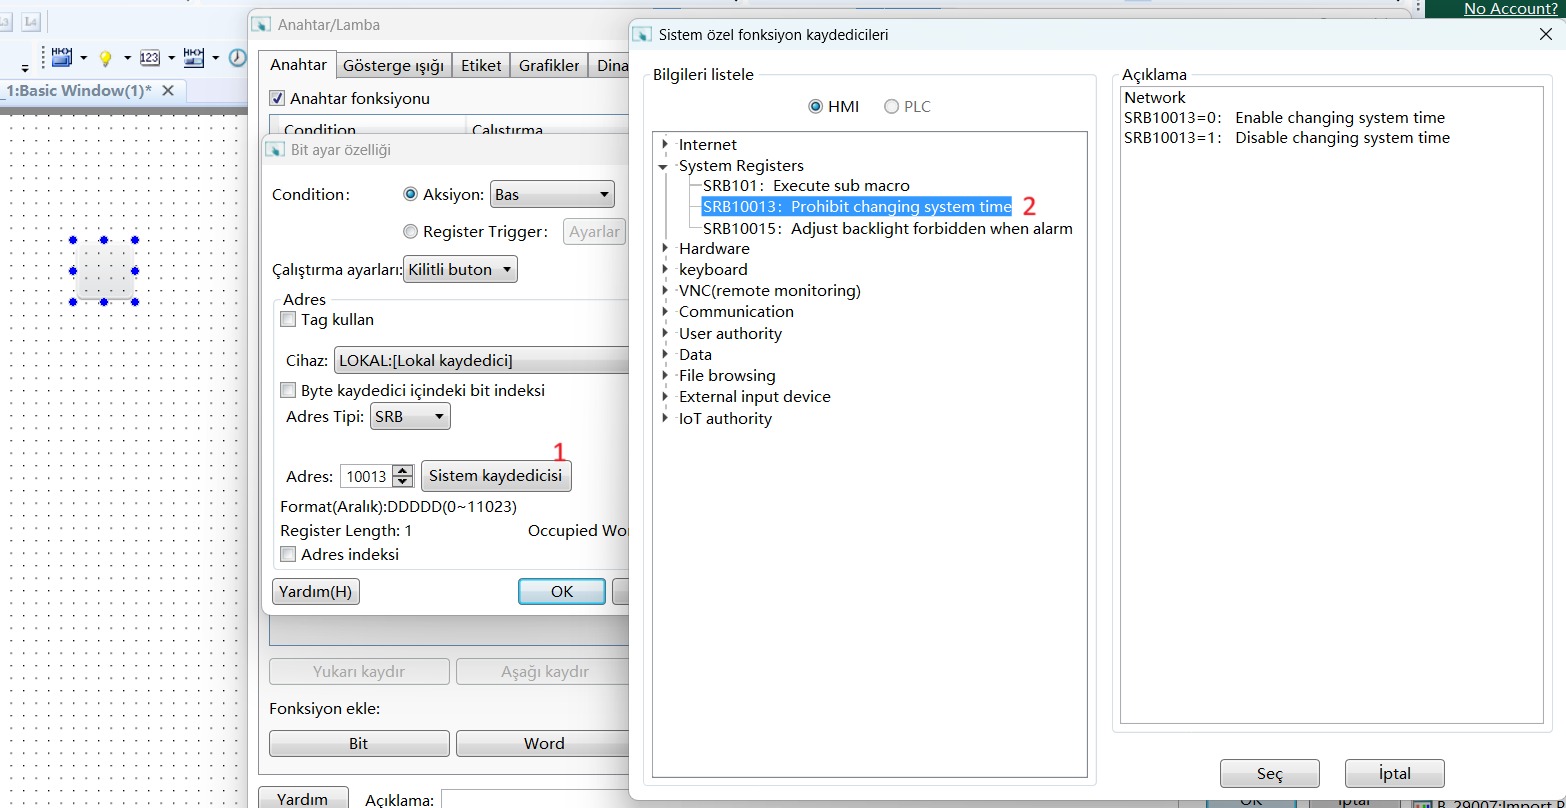
Task: Open the Adres Tipi SRB dropdown
Action: 410,417
